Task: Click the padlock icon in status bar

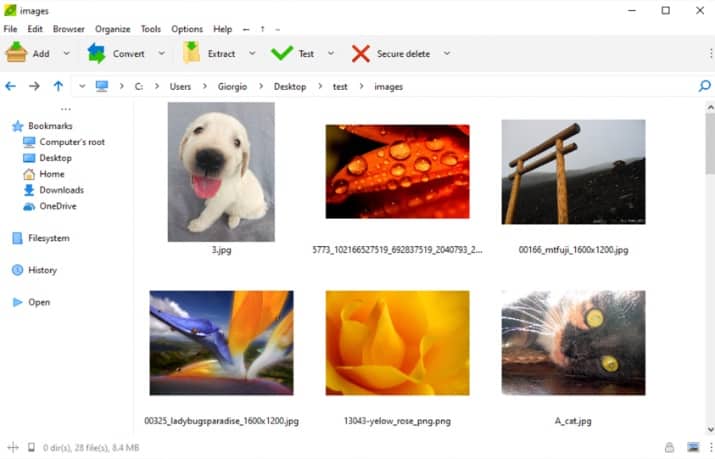Action: click(x=669, y=447)
